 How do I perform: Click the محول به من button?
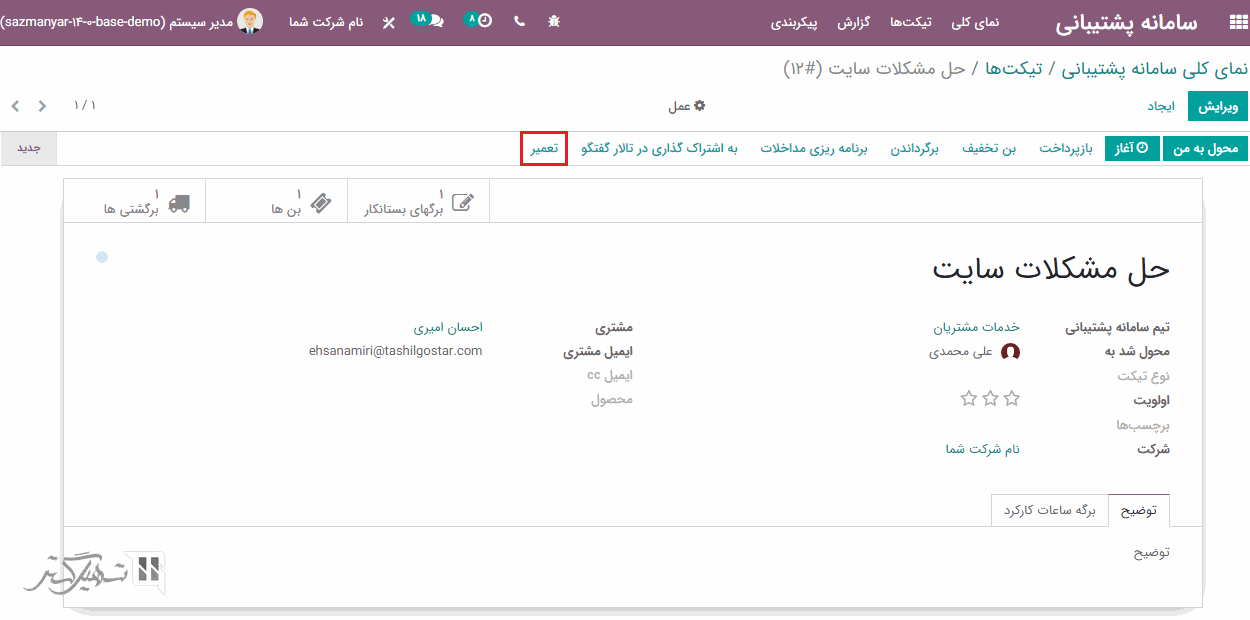[1207, 149]
